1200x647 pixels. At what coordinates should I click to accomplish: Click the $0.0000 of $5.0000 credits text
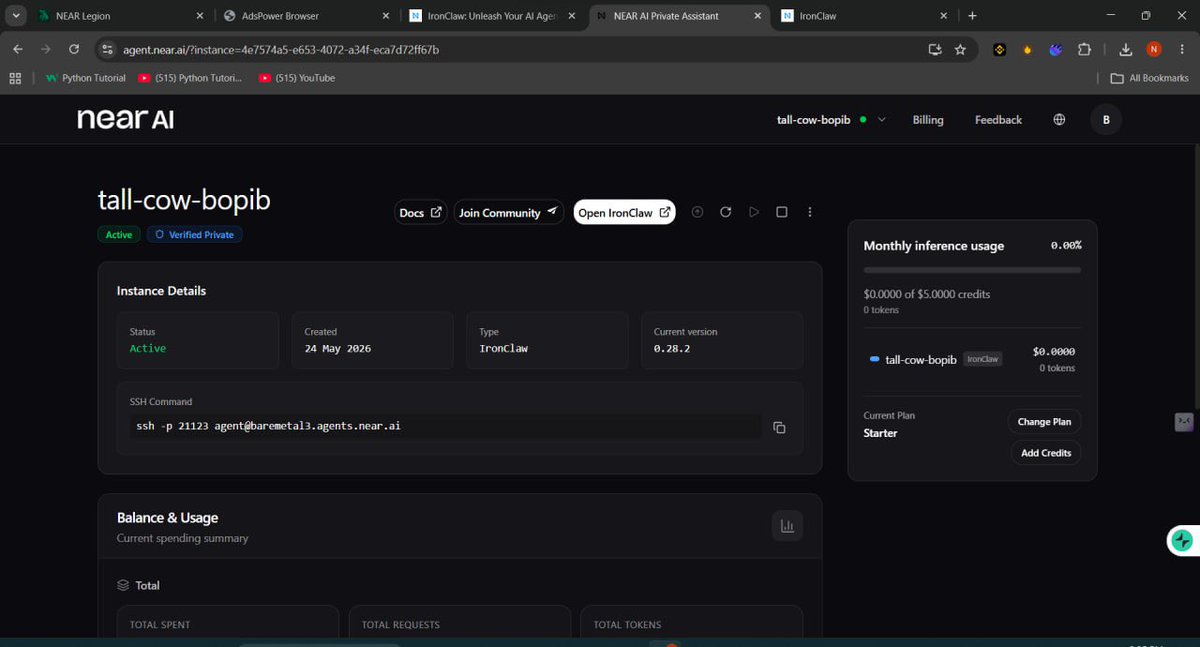coord(927,294)
